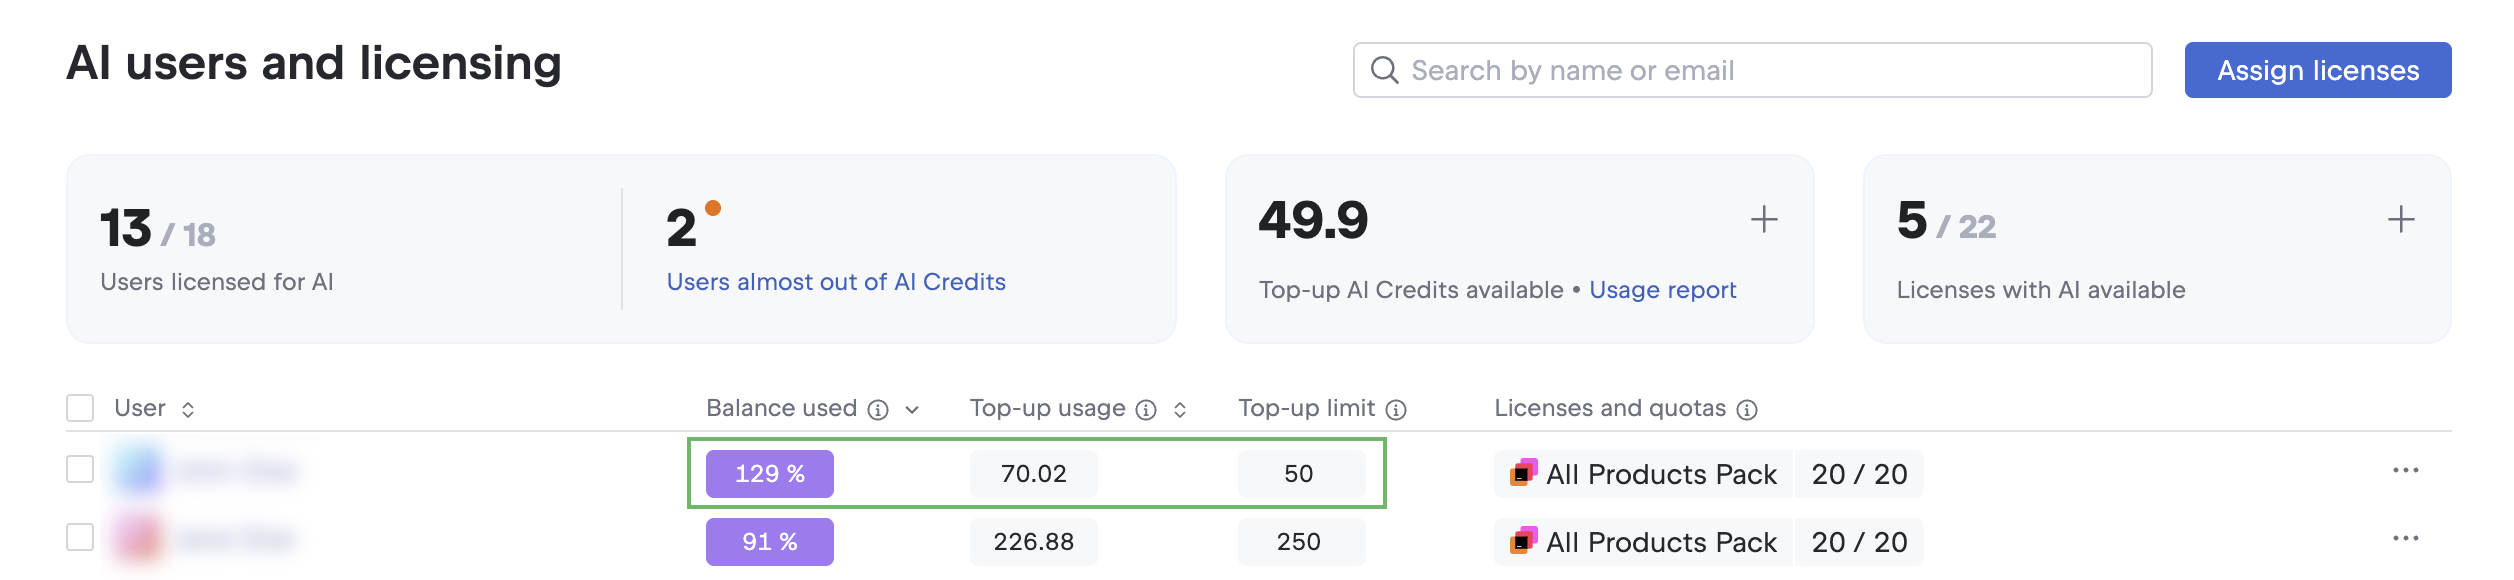Toggle the select-all users checkbox
The width and height of the screenshot is (2514, 580).
pyautogui.click(x=80, y=408)
